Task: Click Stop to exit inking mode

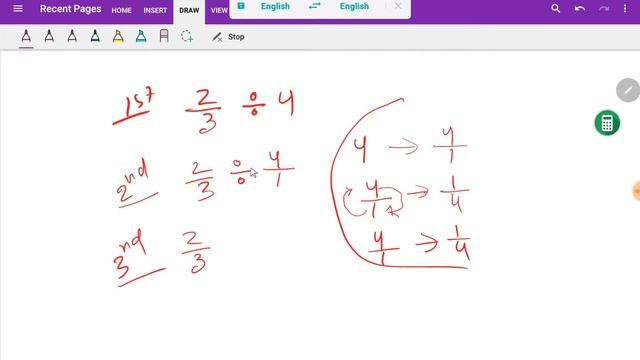Action: pos(228,37)
